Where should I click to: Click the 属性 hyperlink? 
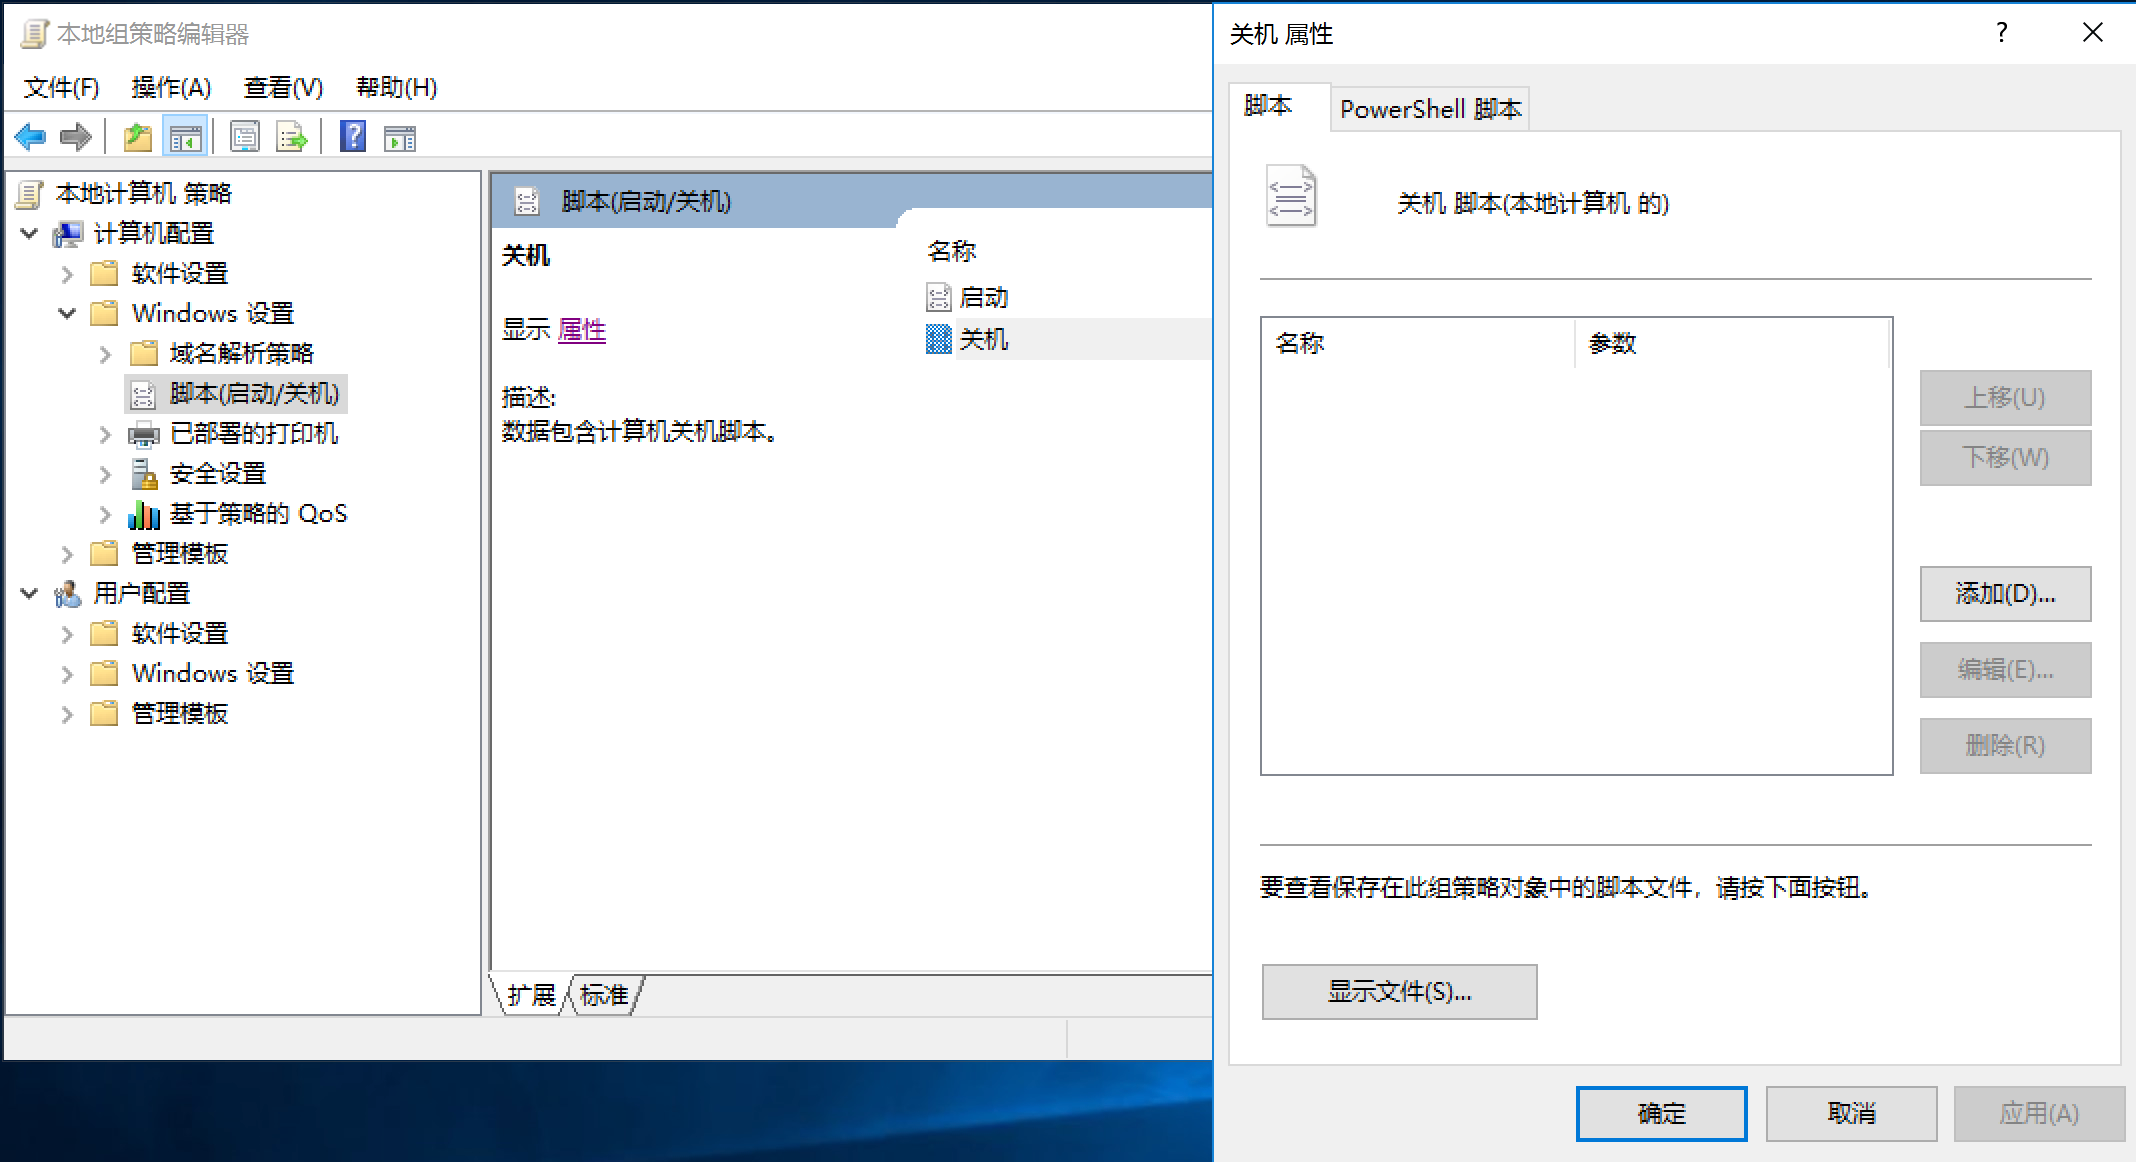pyautogui.click(x=582, y=330)
